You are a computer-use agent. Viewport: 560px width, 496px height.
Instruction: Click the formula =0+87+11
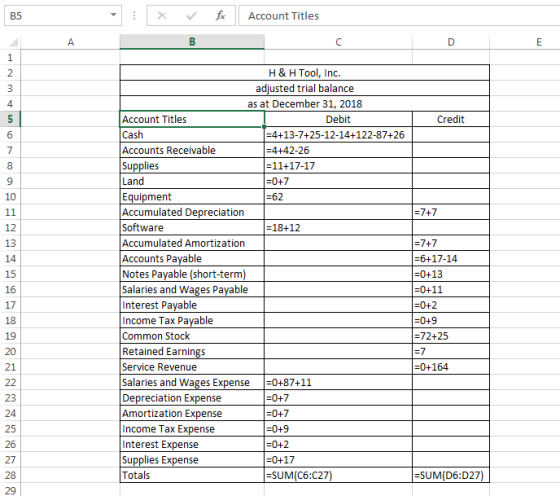pos(338,382)
